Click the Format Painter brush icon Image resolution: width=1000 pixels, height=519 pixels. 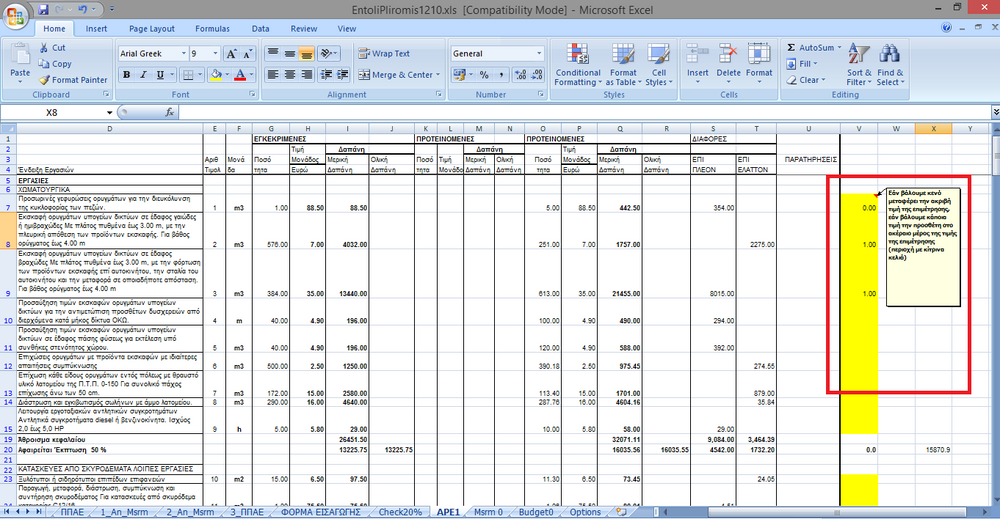pyautogui.click(x=45, y=80)
